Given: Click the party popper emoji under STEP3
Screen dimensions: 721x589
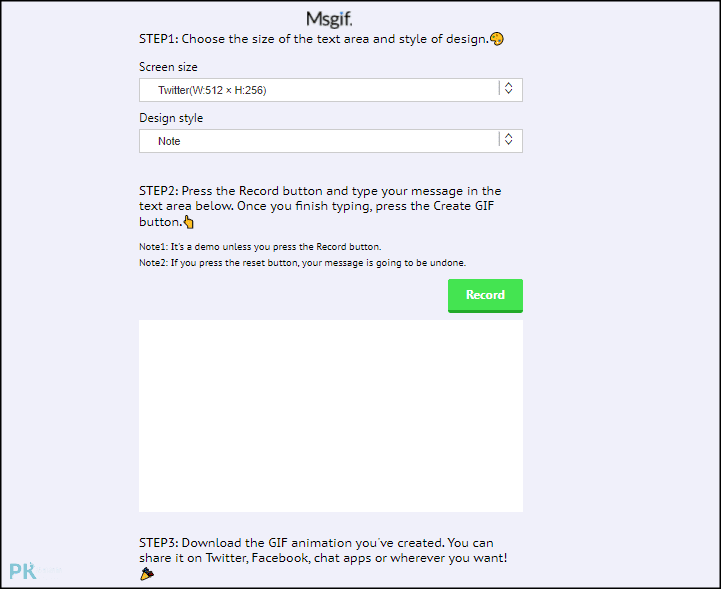Looking at the screenshot, I should coord(147,573).
